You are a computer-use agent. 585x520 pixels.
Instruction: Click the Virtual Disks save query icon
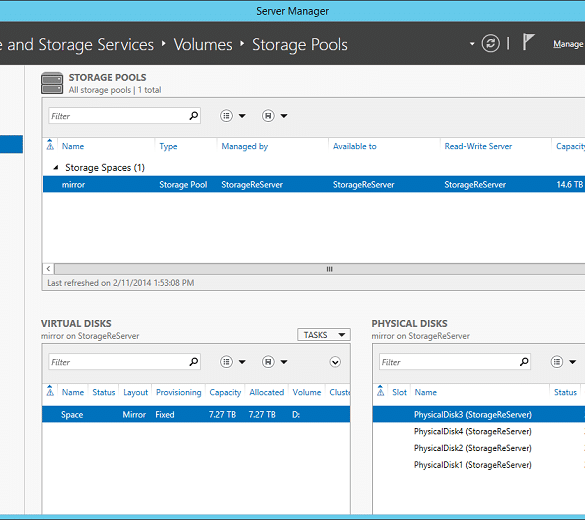tap(268, 362)
